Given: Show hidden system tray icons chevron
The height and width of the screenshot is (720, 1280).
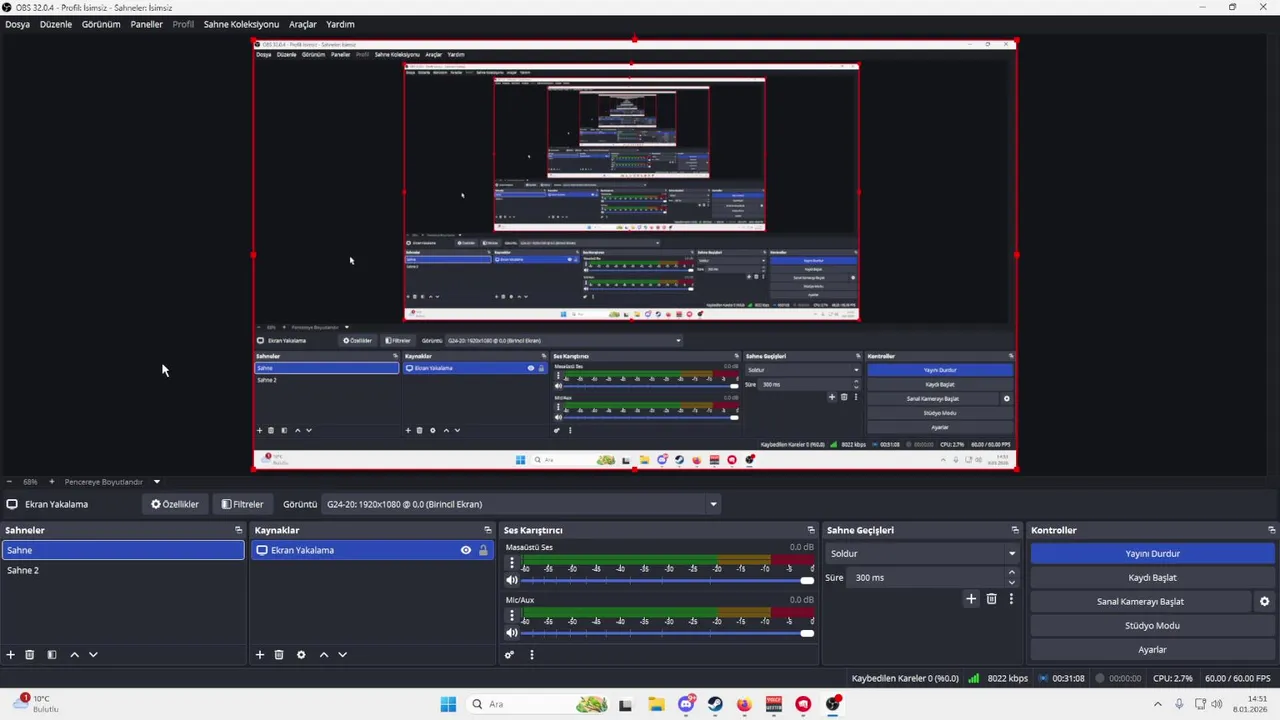Looking at the screenshot, I should click(x=1158, y=704).
